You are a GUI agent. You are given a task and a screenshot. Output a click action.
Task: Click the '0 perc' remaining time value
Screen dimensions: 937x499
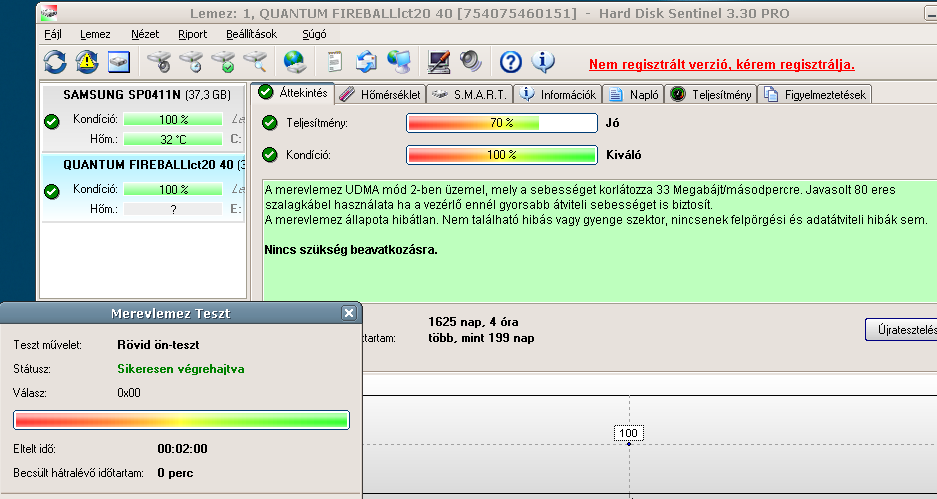175,473
